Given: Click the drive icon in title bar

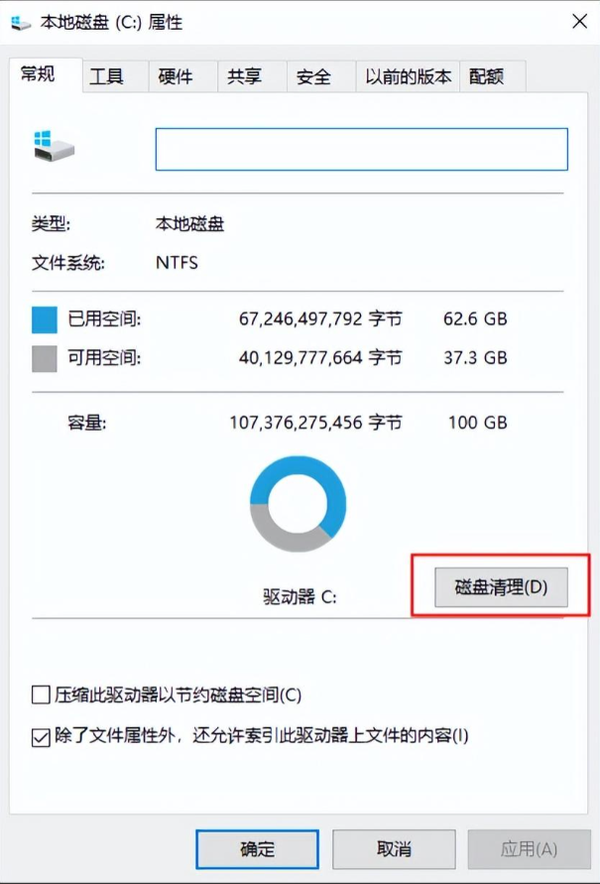Looking at the screenshot, I should pos(21,24).
